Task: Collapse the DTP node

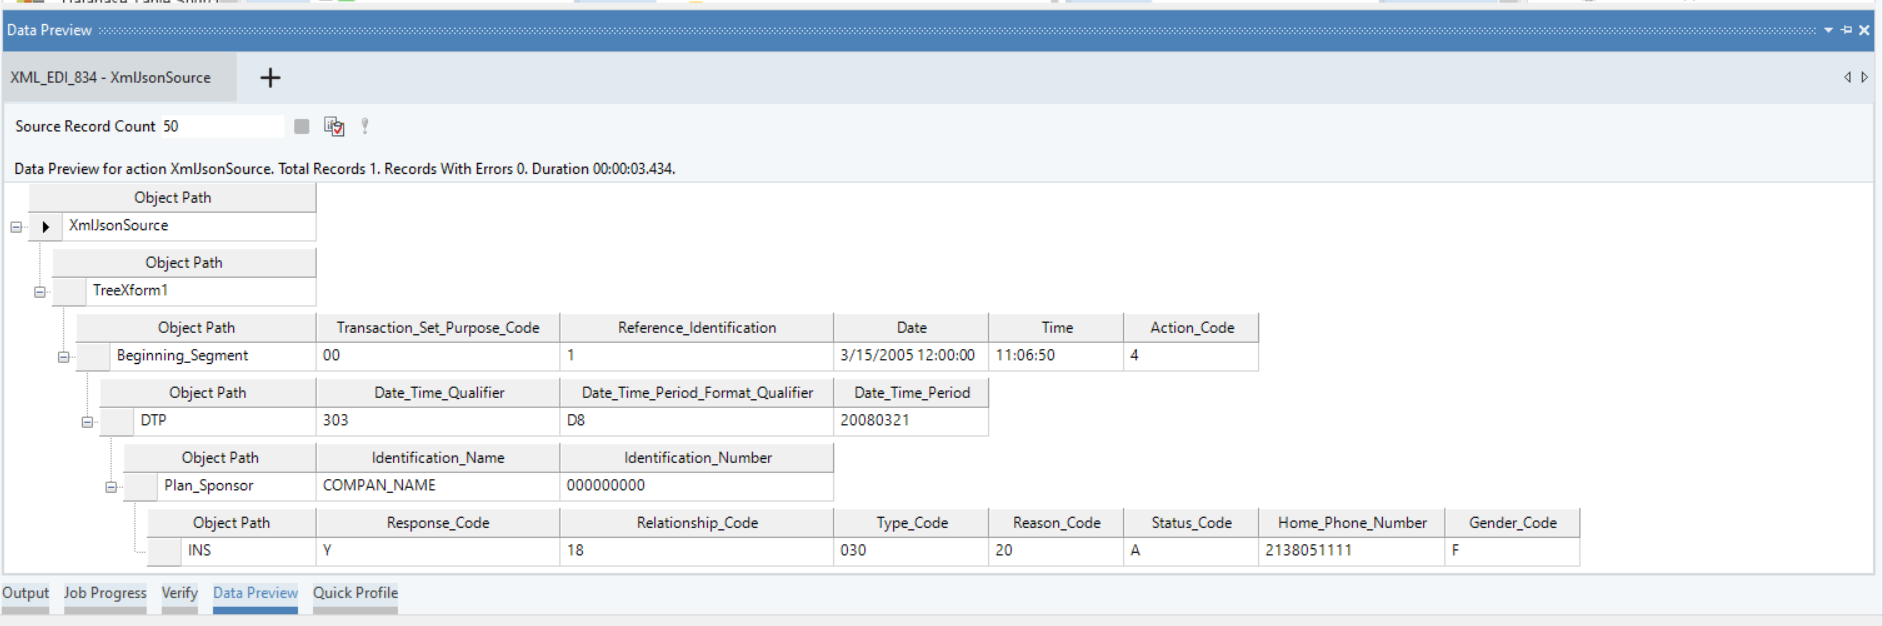Action: [x=88, y=422]
